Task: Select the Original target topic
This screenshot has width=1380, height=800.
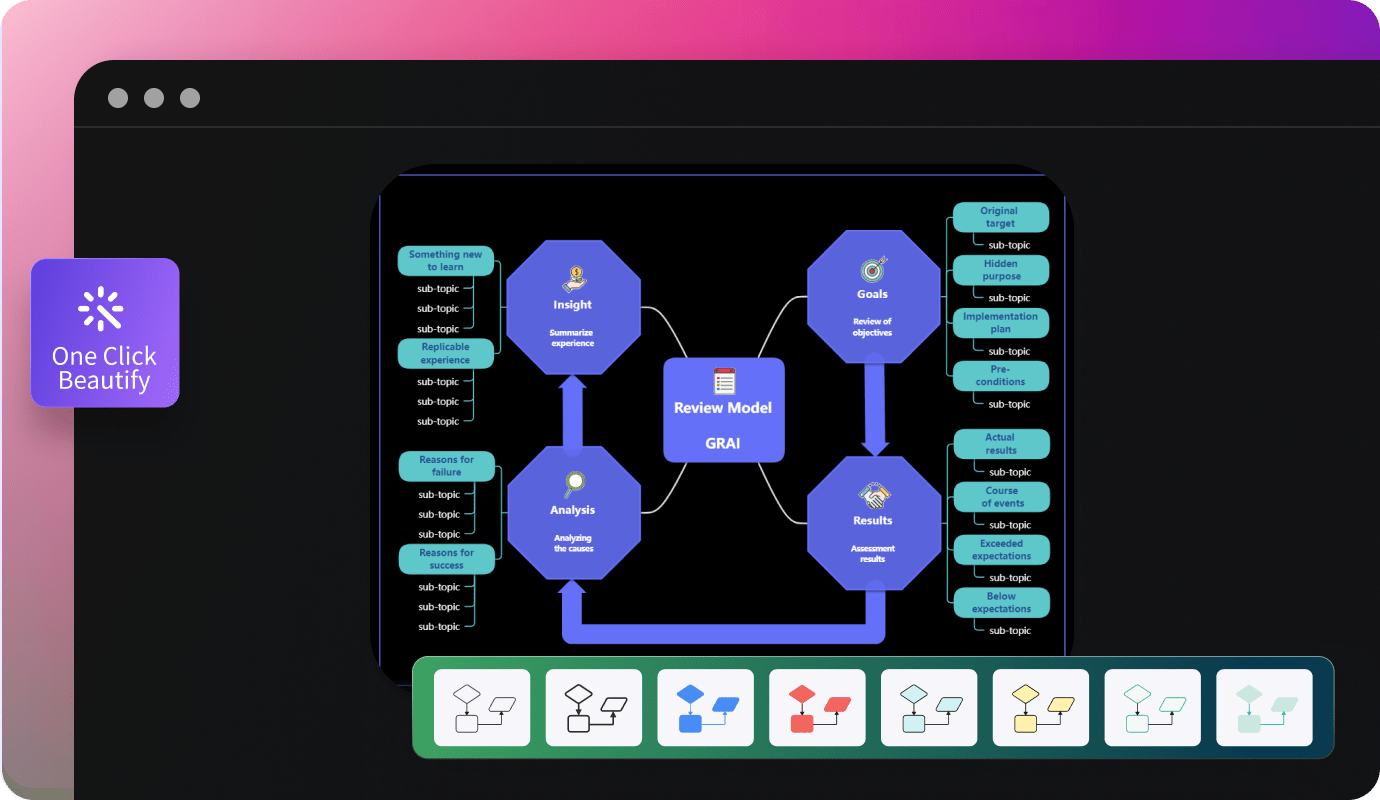Action: [1000, 217]
